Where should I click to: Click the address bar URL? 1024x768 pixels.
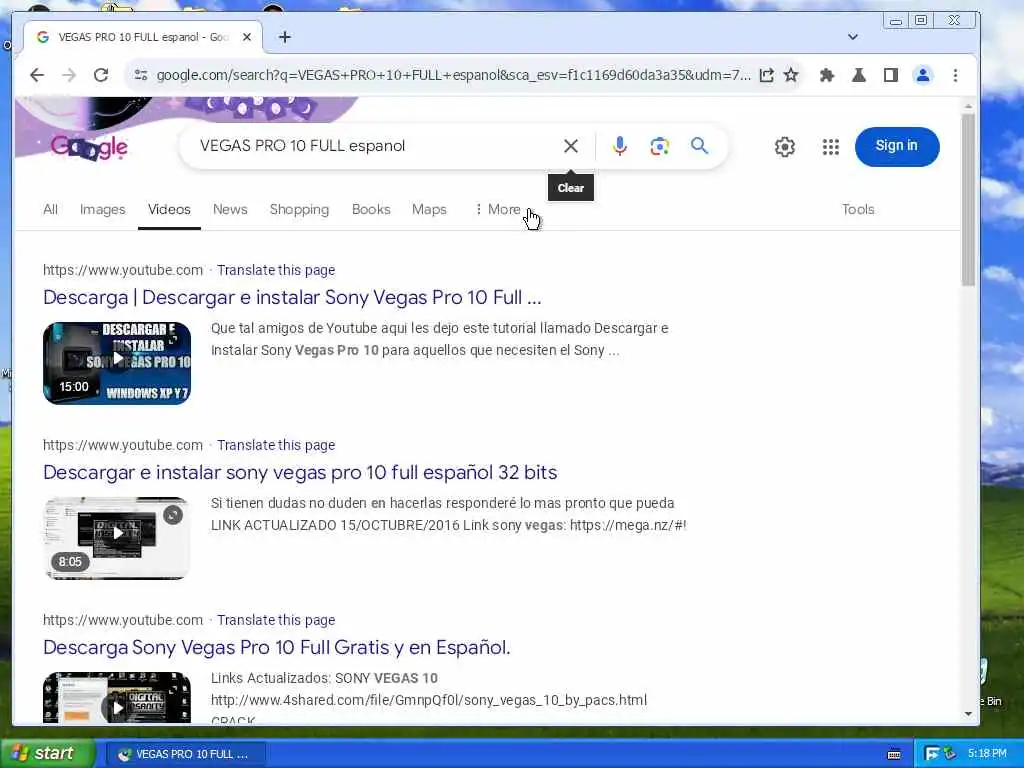454,75
